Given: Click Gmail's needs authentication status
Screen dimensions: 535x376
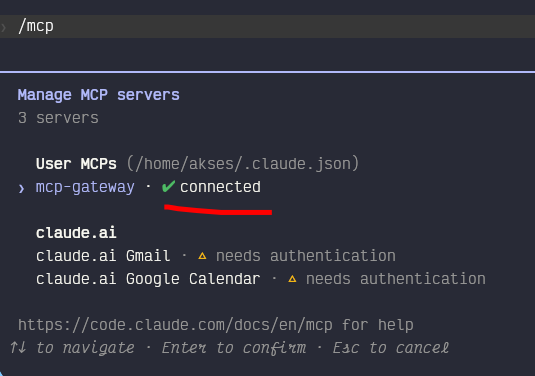Looking at the screenshot, I should coord(306,256).
